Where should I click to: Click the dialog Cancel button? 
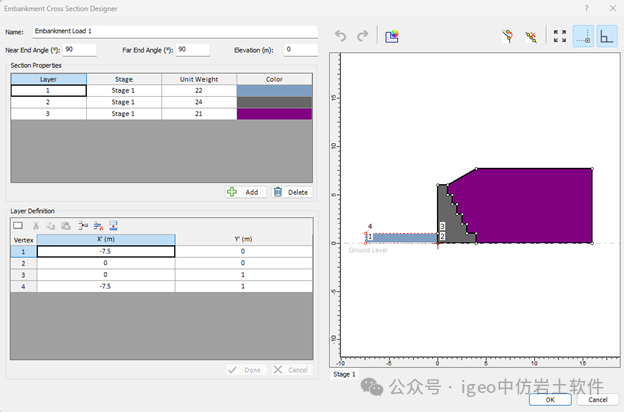[x=598, y=400]
